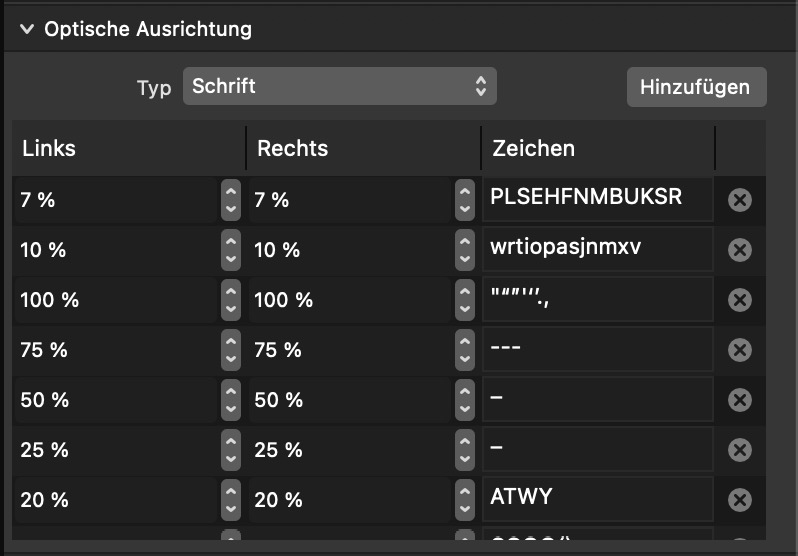Click the Links value field showing 75 %
The width and height of the screenshot is (798, 556).
click(x=115, y=350)
